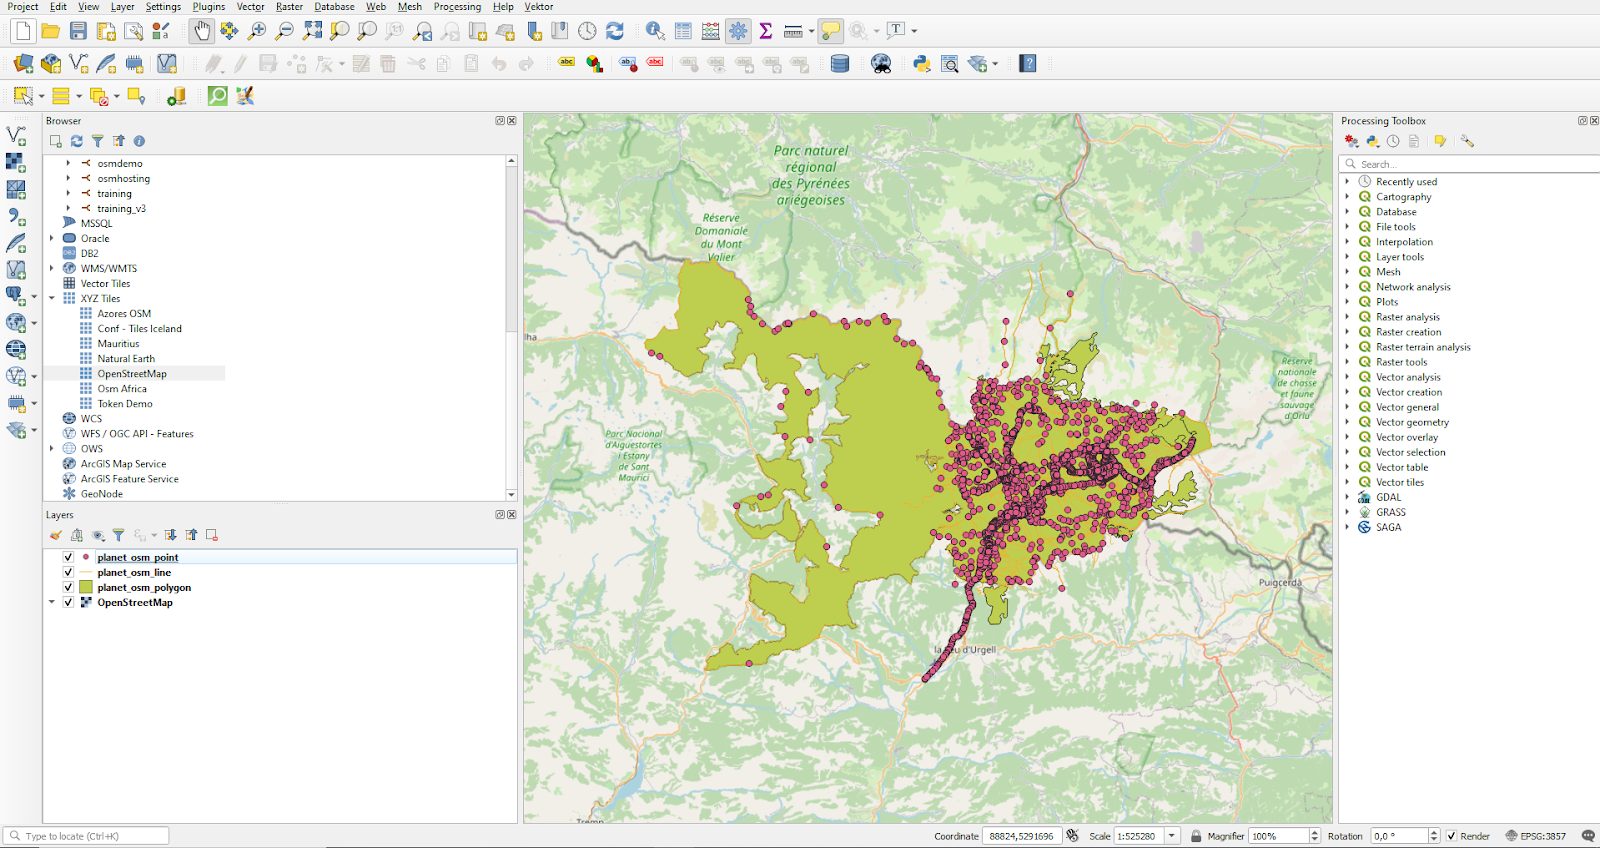This screenshot has height=848, width=1600.
Task: Click the Refresh map icon
Action: tap(615, 31)
